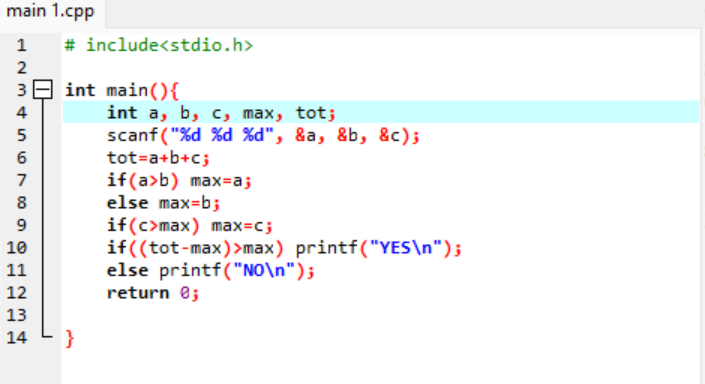Screen dimensions: 705x384
Task: Click the 'else printf("NO\n");' line
Action: [x=210, y=270]
